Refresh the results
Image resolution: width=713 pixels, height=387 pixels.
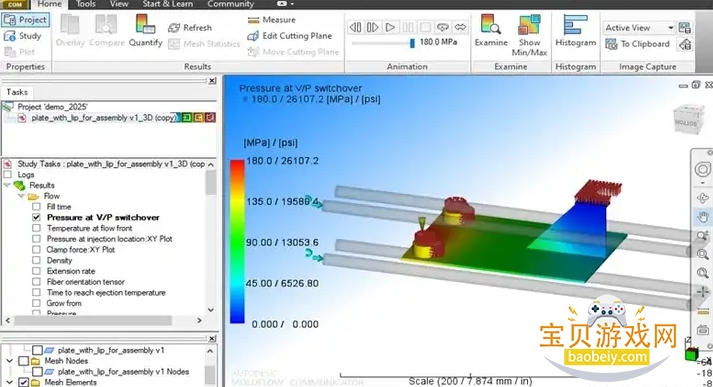190,28
